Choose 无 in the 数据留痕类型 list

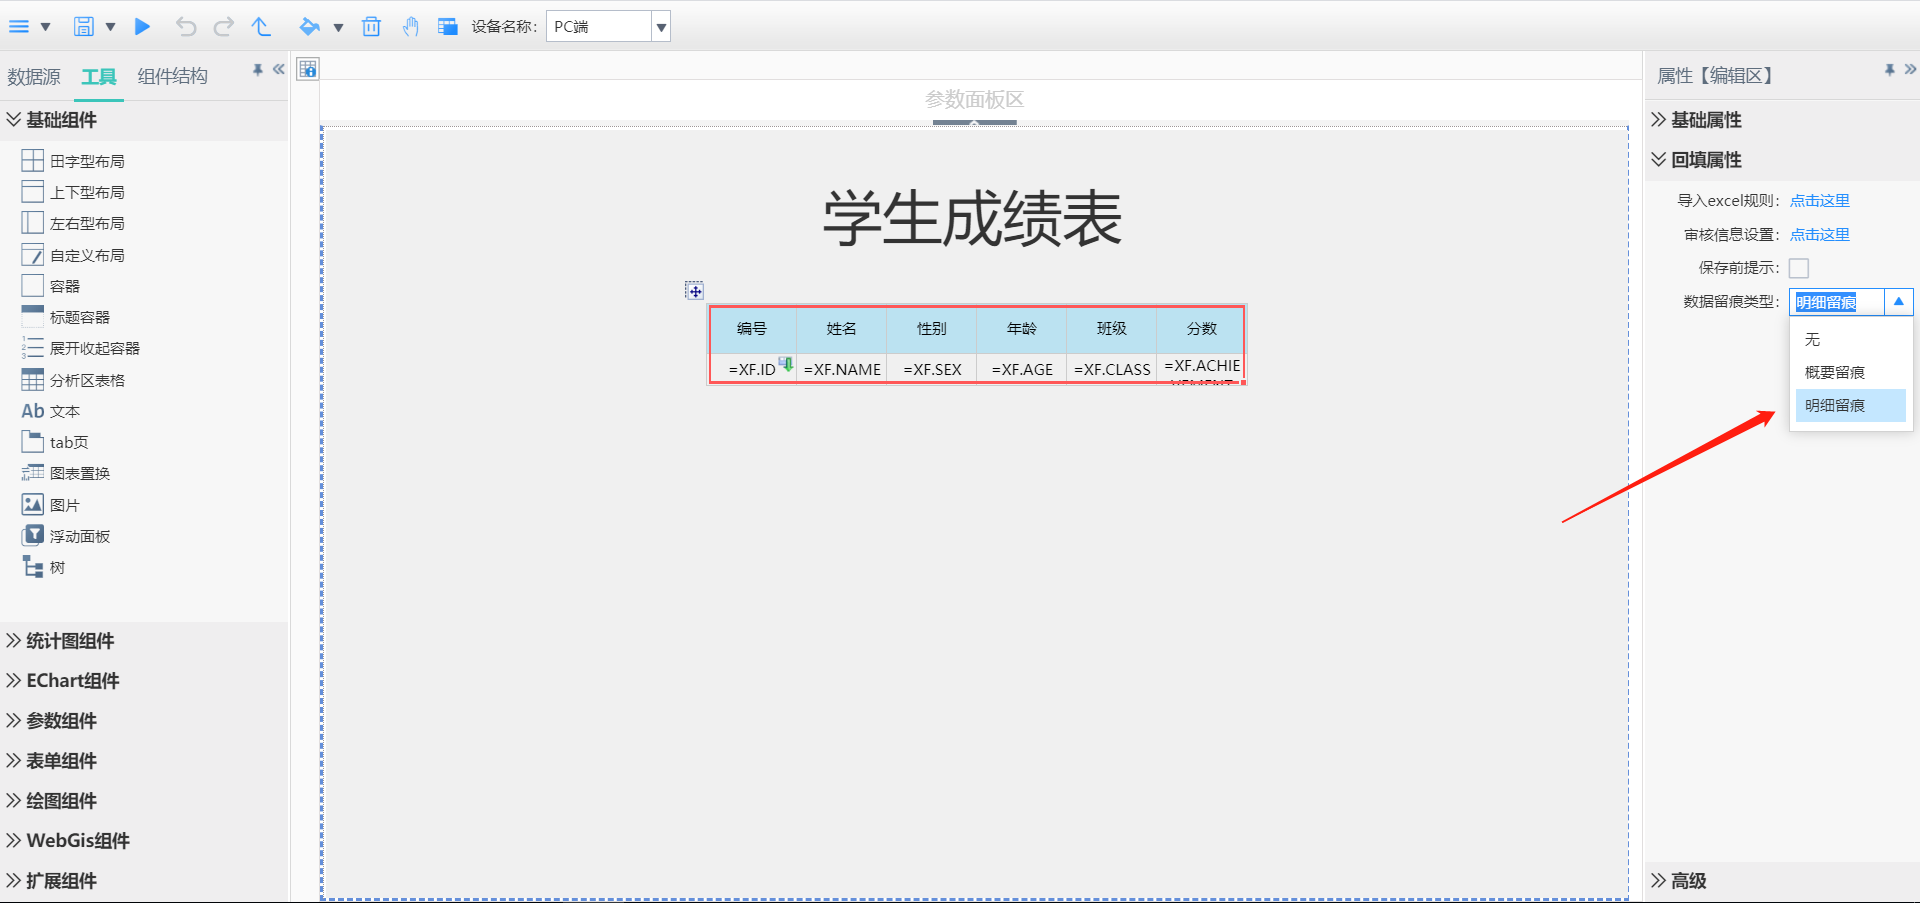pos(1812,340)
